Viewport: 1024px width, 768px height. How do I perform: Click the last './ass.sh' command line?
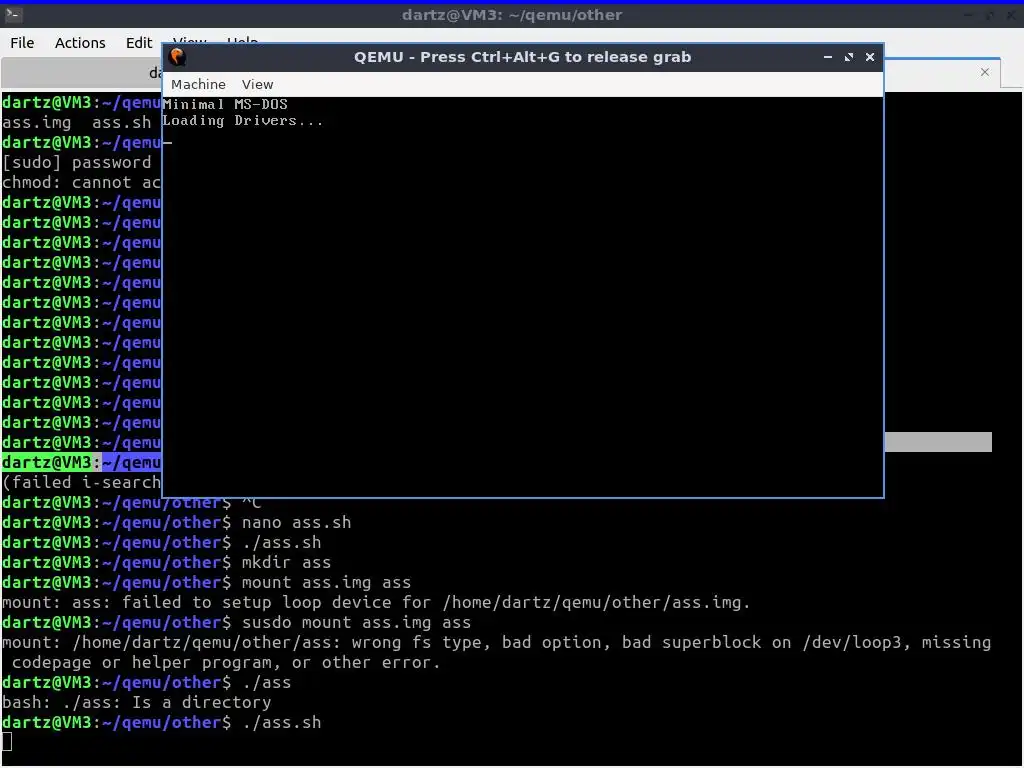(161, 723)
